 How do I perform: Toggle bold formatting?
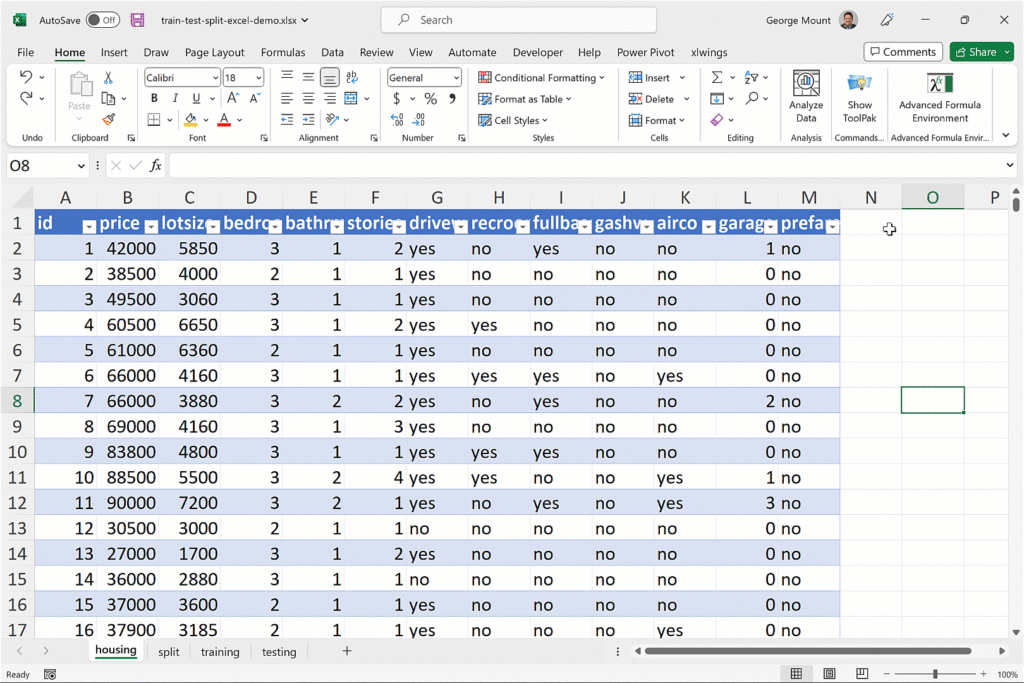pos(154,99)
